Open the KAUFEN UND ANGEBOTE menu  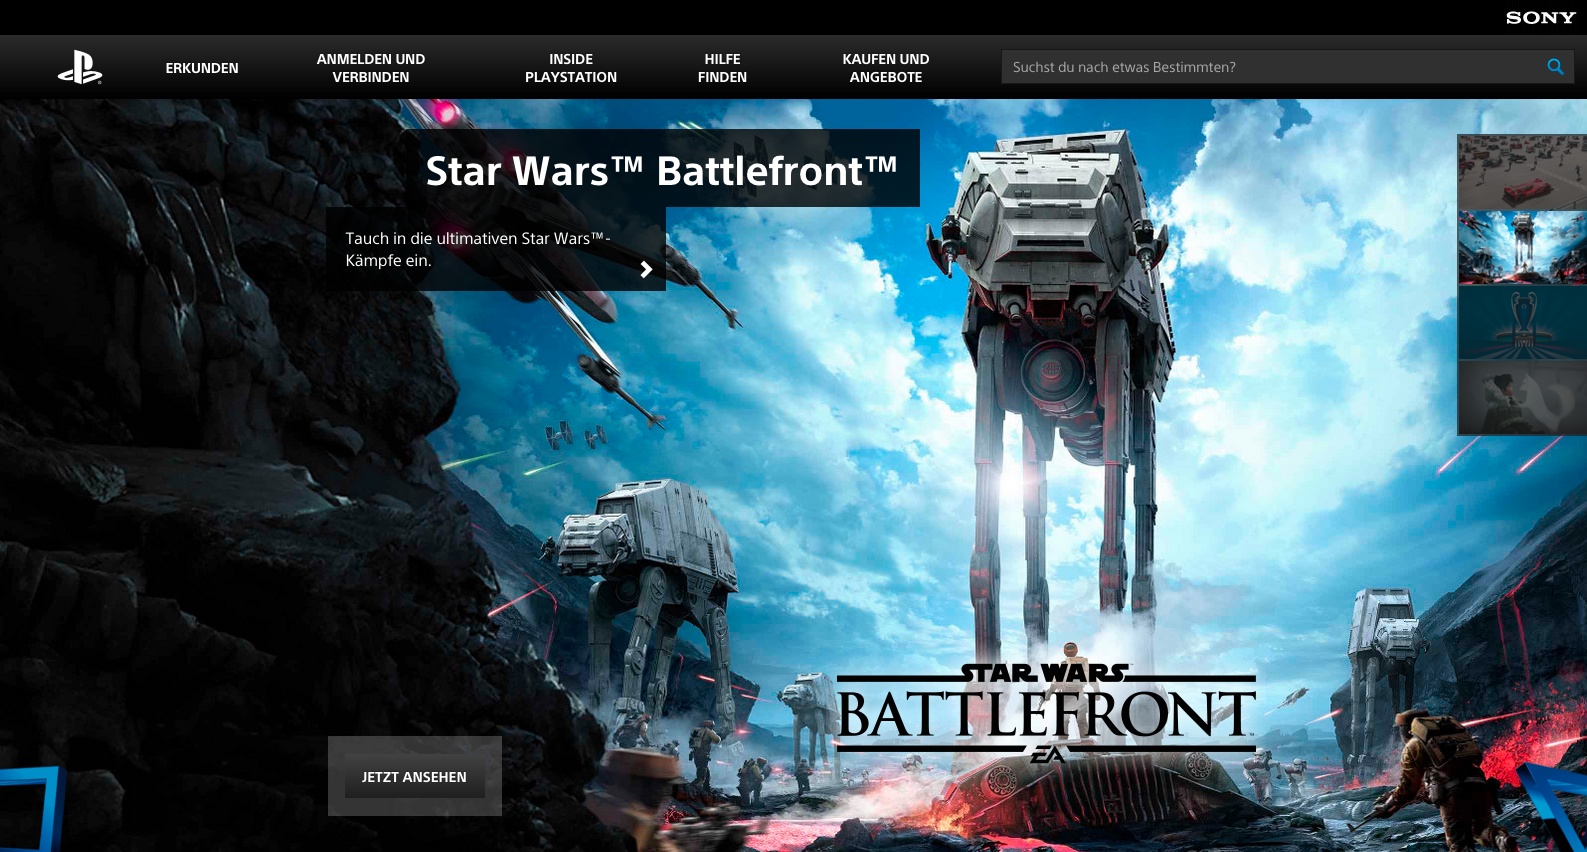[886, 68]
